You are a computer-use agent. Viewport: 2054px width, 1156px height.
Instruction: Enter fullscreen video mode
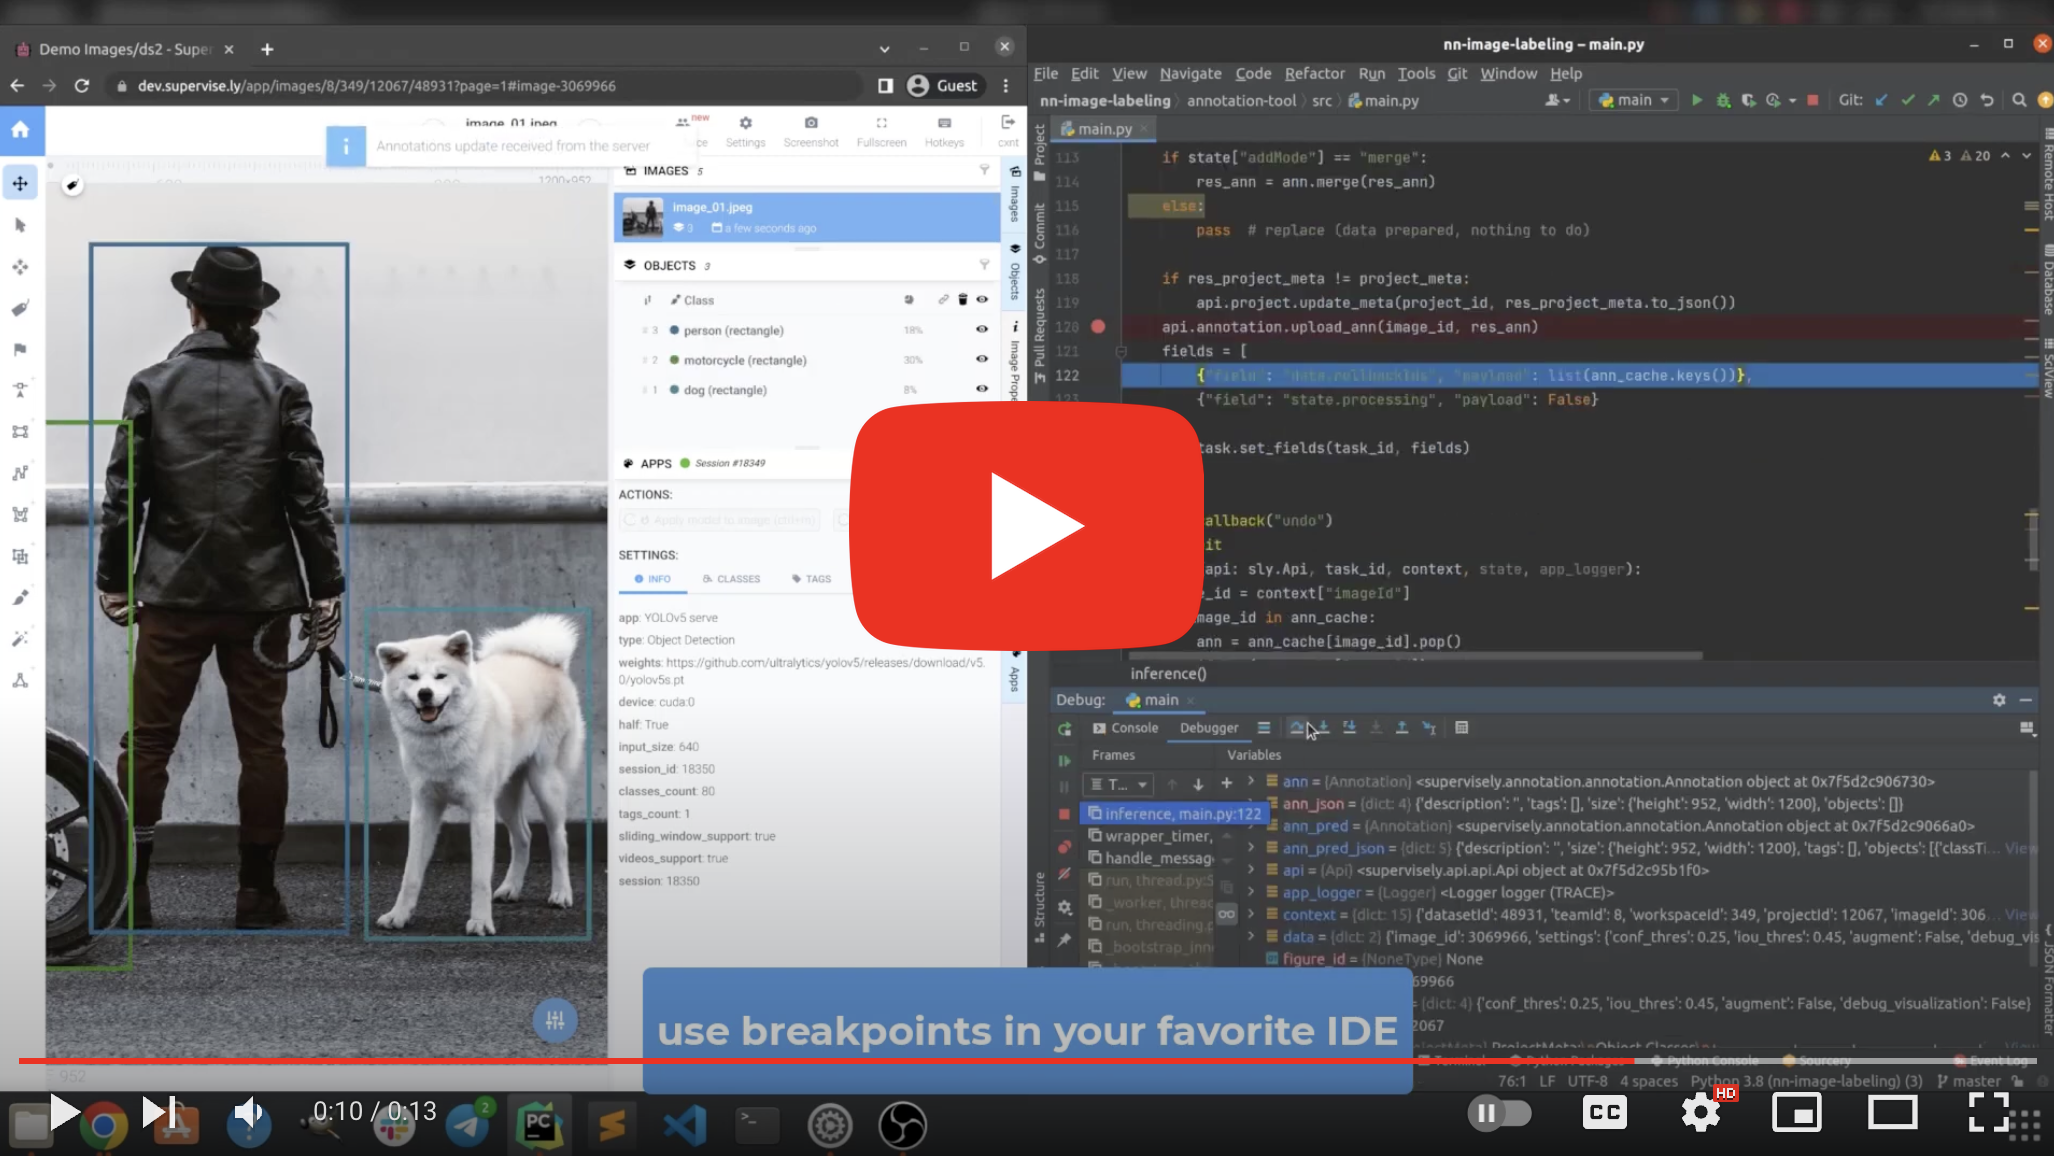(1988, 1112)
